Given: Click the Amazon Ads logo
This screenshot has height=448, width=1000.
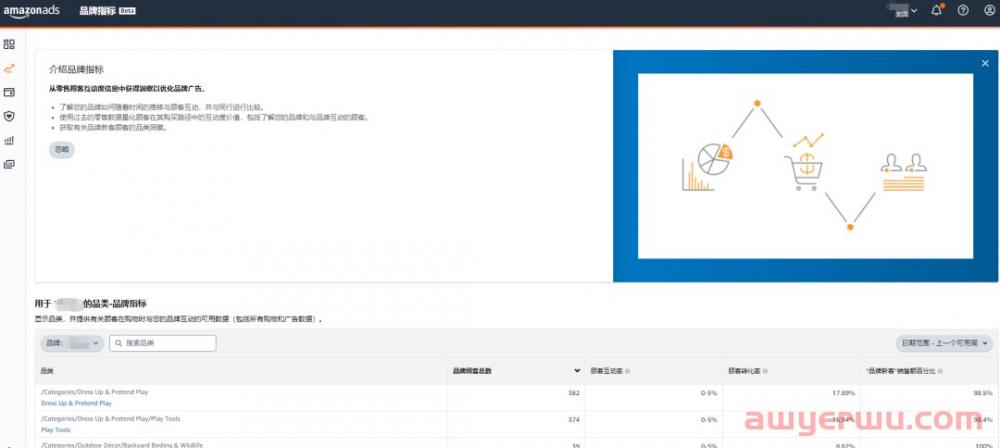Looking at the screenshot, I should 33,11.
